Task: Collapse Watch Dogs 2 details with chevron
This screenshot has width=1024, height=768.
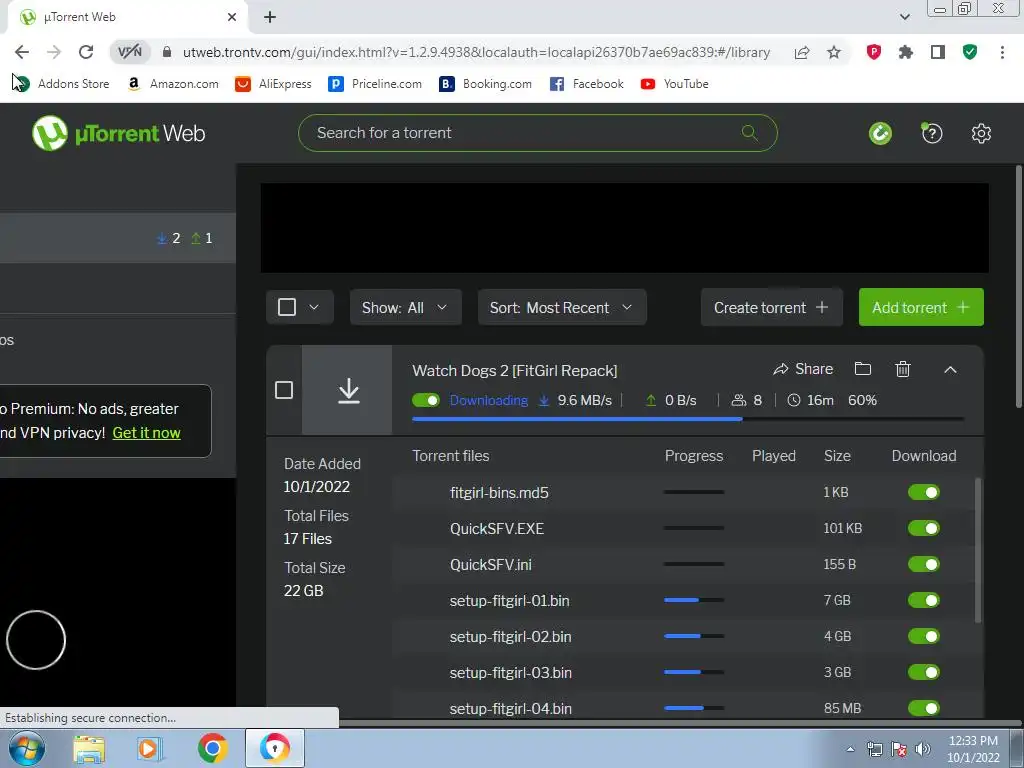Action: 950,370
